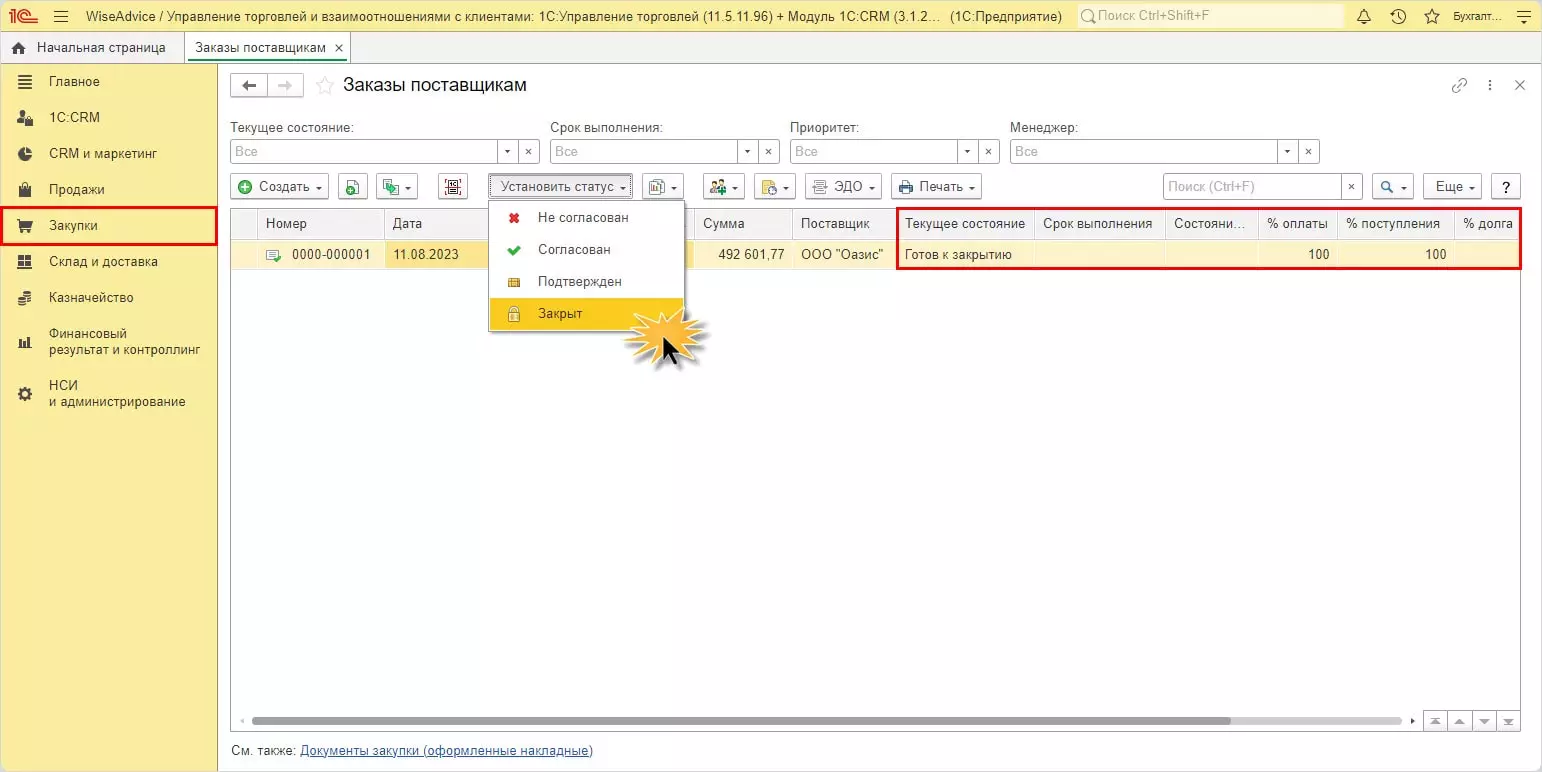Click the notifications bell icon
Image resolution: width=1542 pixels, height=772 pixels.
pyautogui.click(x=1364, y=17)
